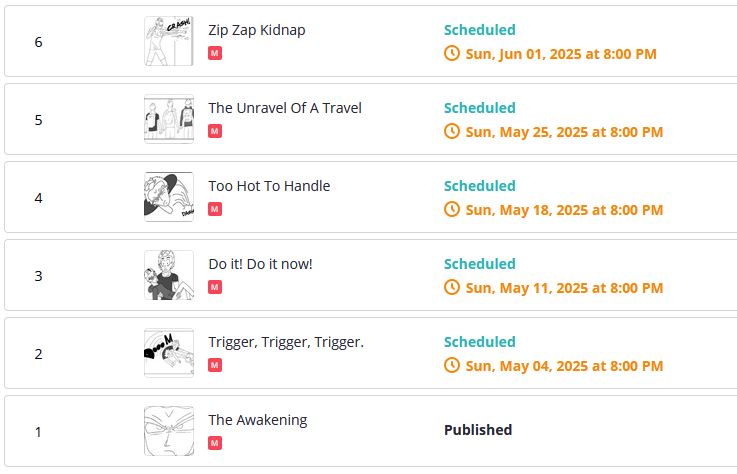
Task: Click the red M badge under Zip Zap Kidnap
Action: (x=215, y=53)
